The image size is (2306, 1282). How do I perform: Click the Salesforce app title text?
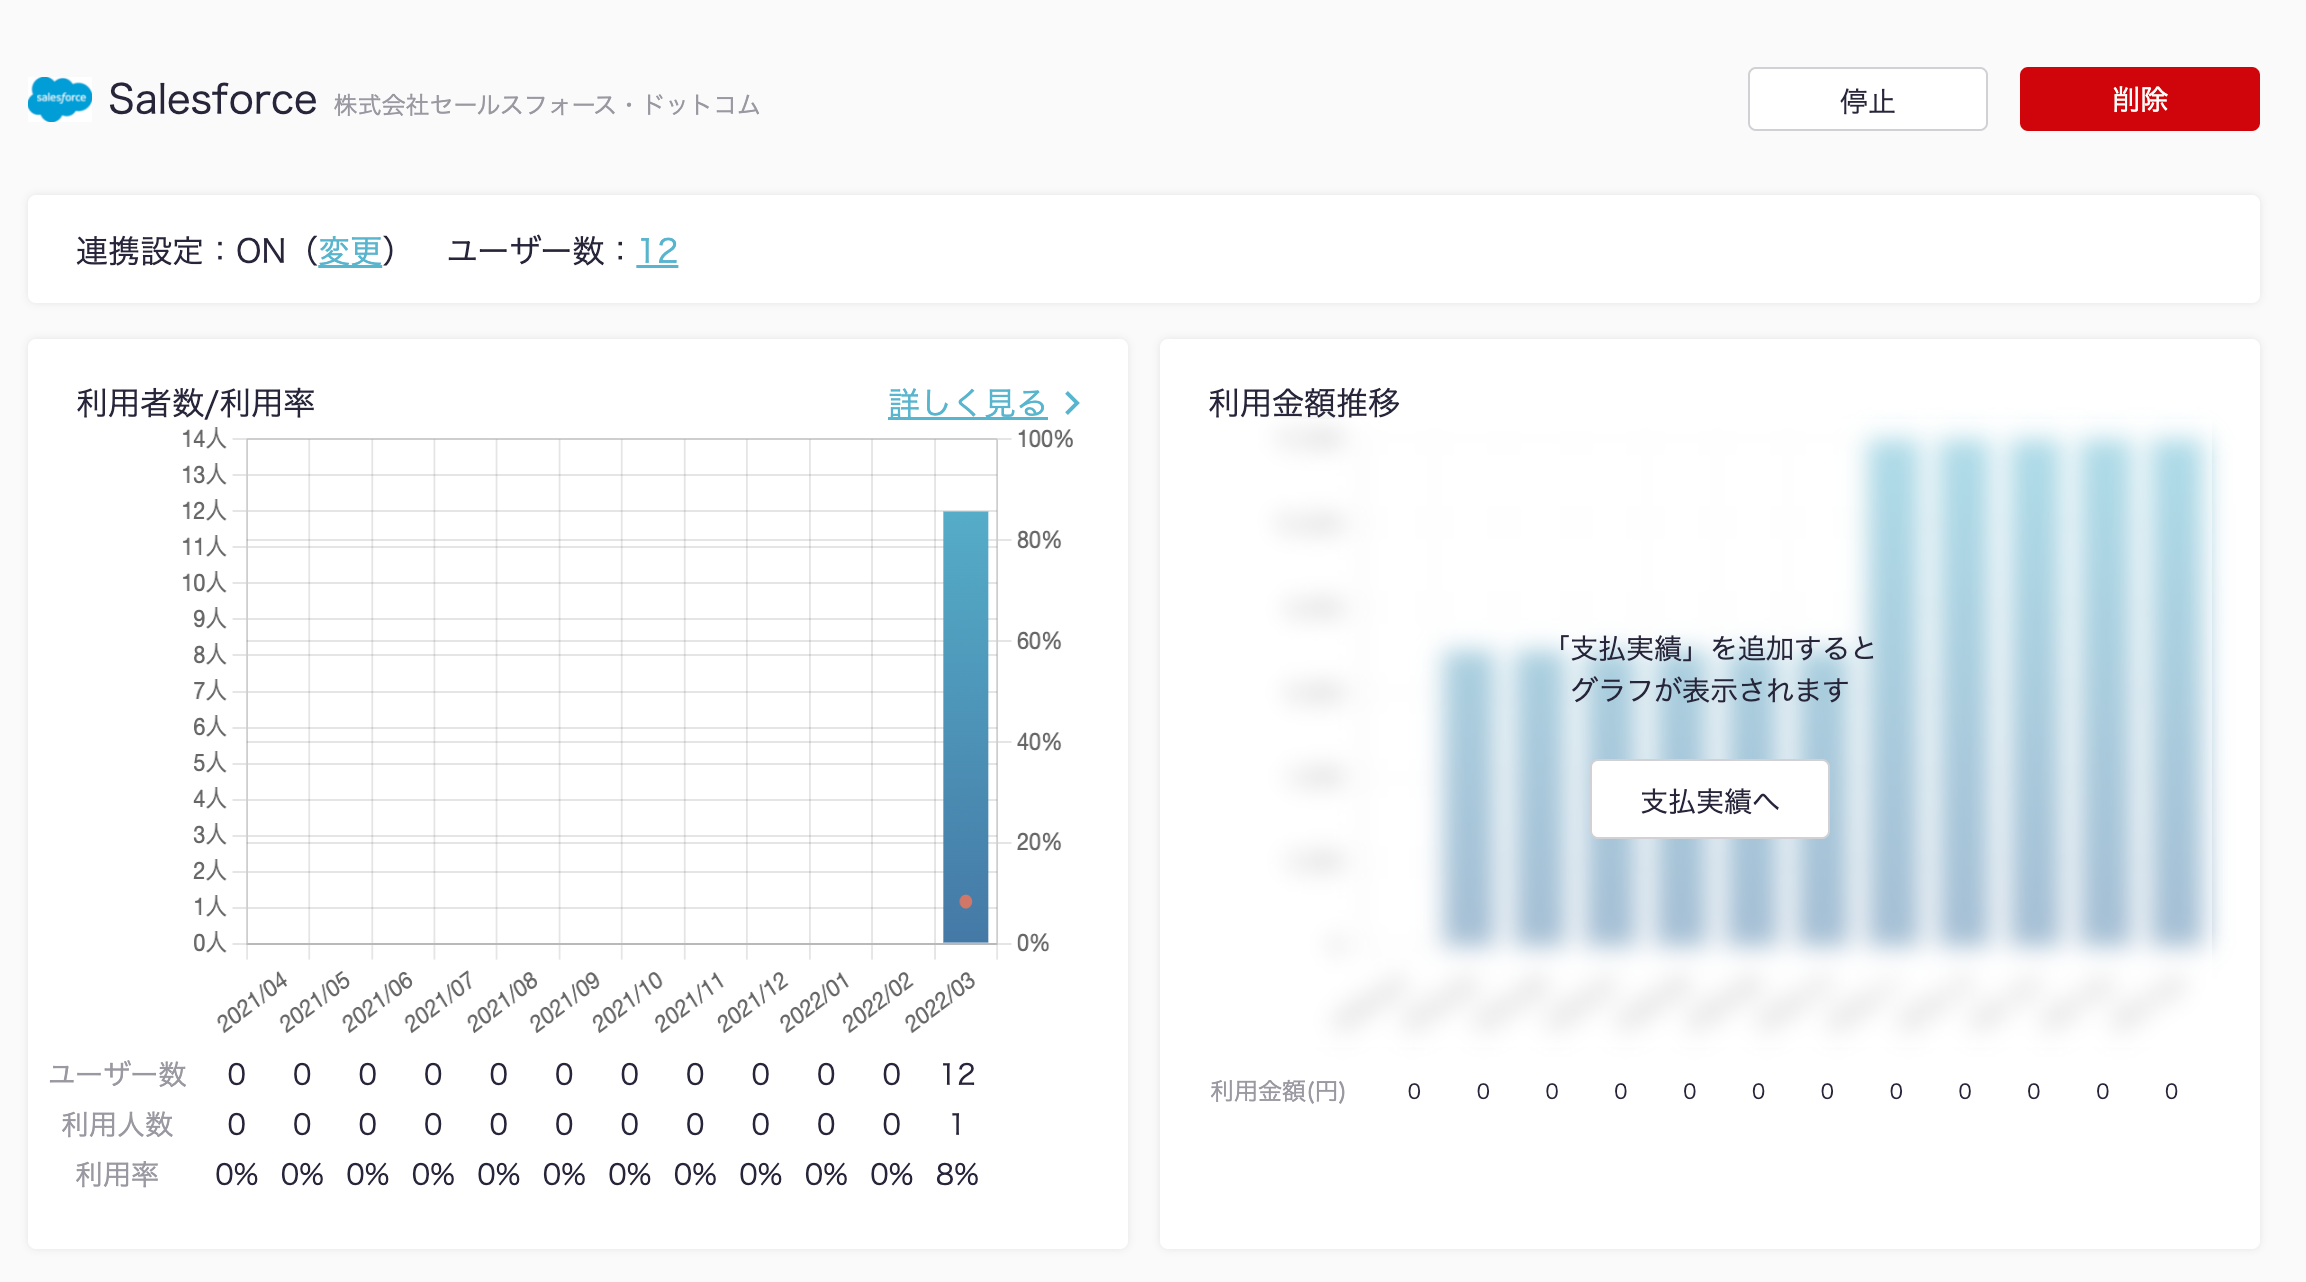[213, 99]
